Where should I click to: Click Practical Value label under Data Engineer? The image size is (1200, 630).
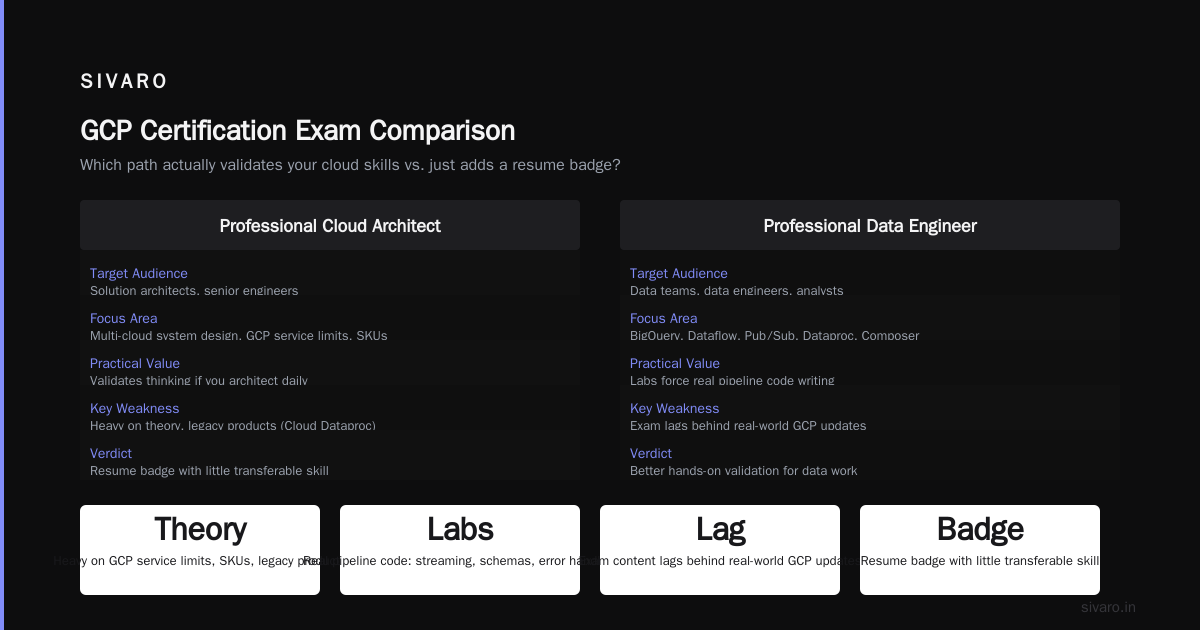click(x=675, y=363)
